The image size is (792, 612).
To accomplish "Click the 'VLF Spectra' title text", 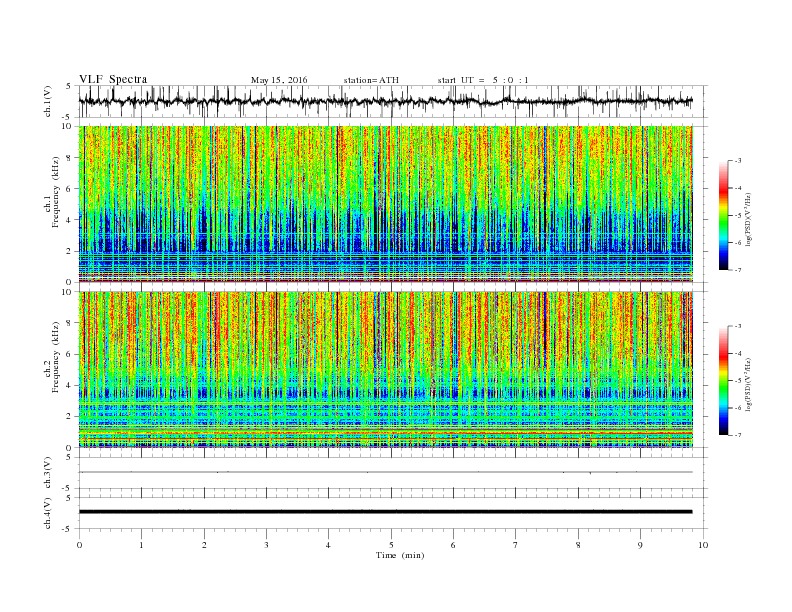I will click(113, 79).
